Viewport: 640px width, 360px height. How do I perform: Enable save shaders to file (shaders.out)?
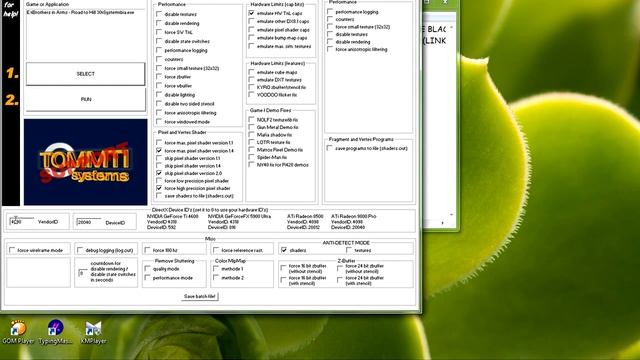(x=159, y=196)
